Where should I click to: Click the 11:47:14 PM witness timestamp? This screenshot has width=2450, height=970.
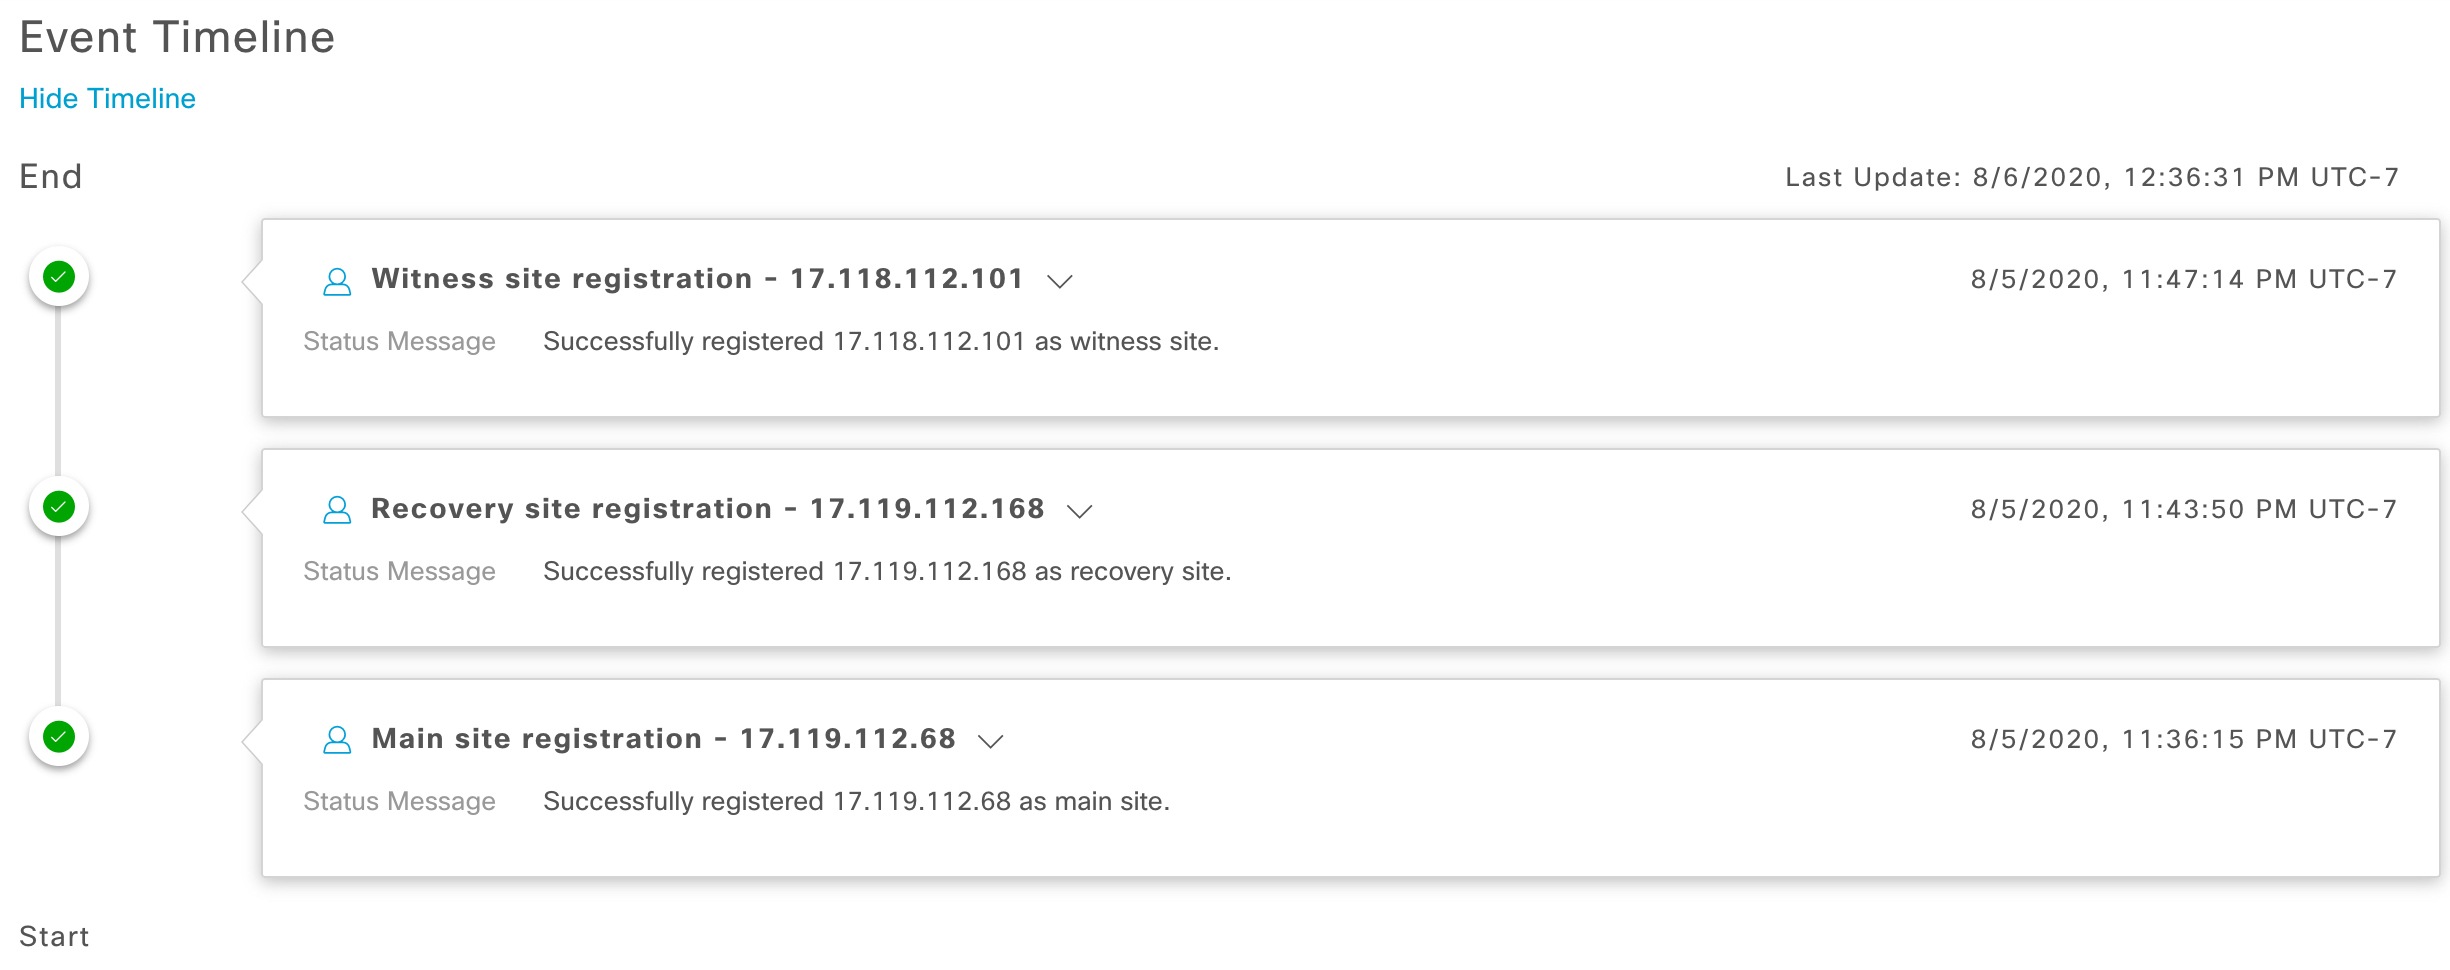pyautogui.click(x=2183, y=279)
